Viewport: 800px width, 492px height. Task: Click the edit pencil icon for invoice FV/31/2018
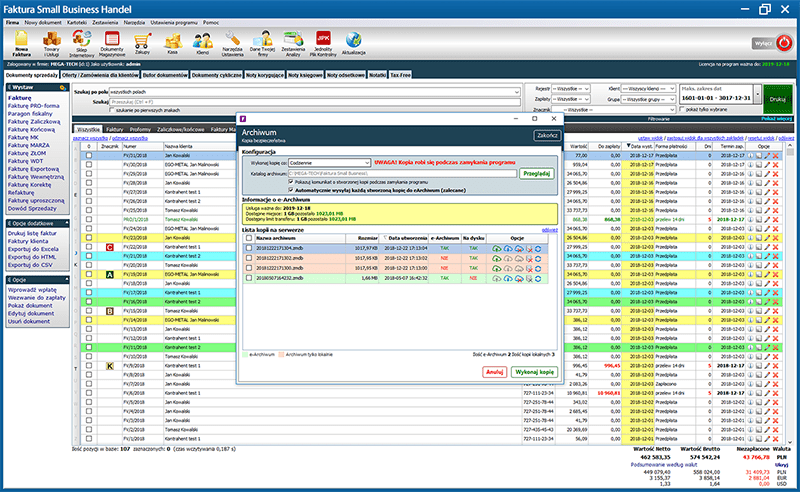[x=767, y=156]
